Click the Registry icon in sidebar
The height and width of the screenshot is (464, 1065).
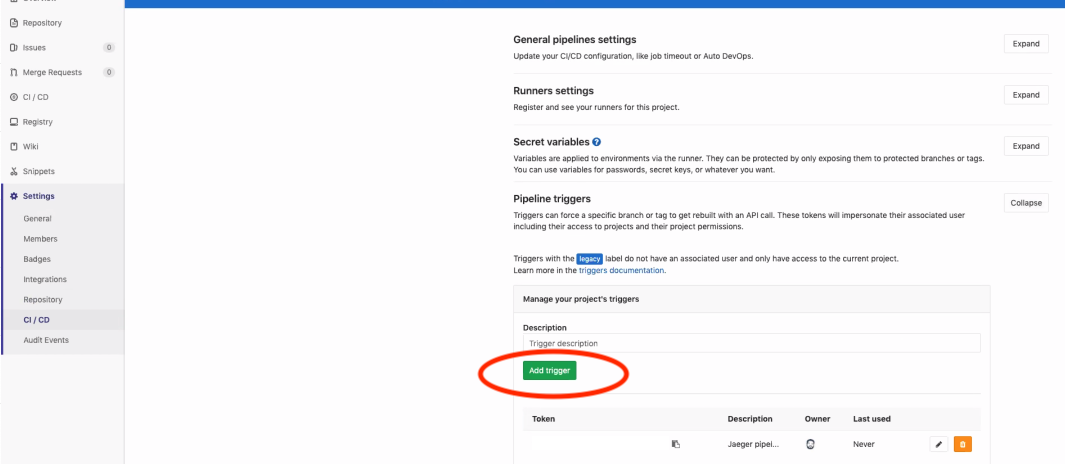click(x=14, y=122)
